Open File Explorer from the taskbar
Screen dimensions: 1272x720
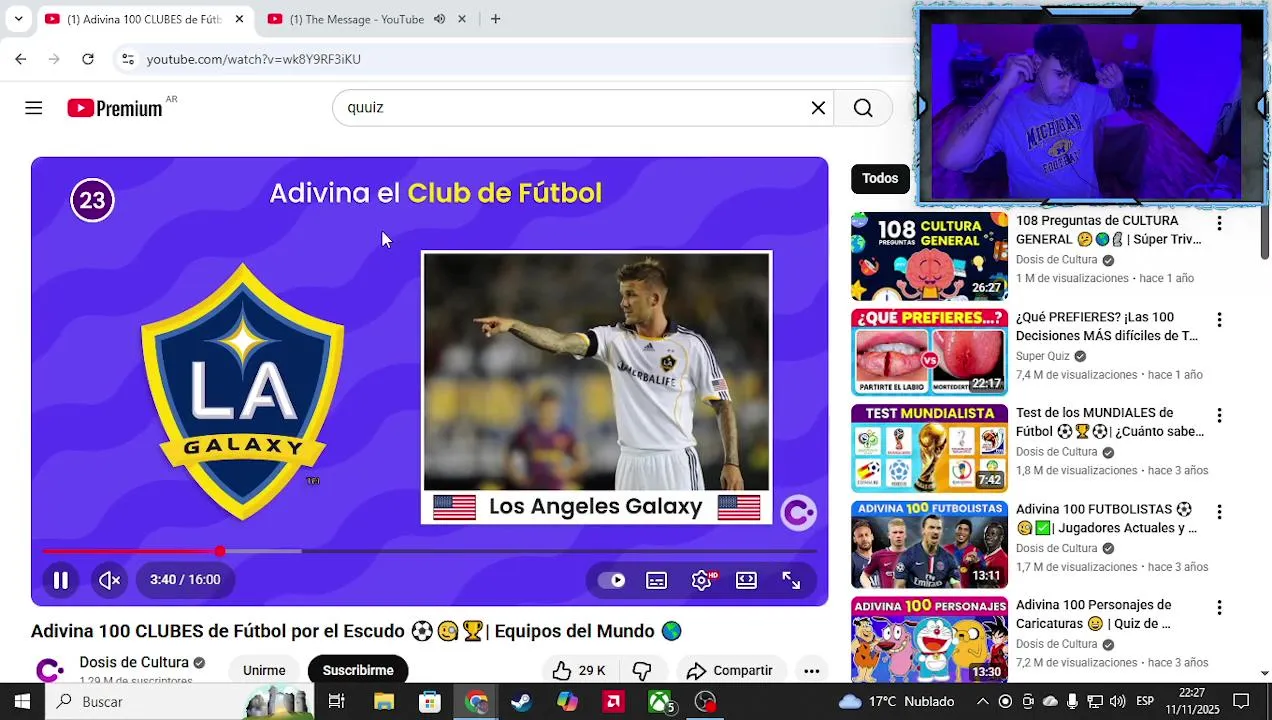pos(384,702)
